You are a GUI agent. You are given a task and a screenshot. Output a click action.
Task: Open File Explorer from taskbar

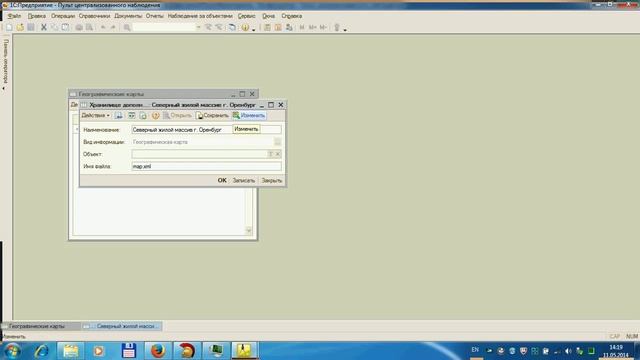pos(70,351)
